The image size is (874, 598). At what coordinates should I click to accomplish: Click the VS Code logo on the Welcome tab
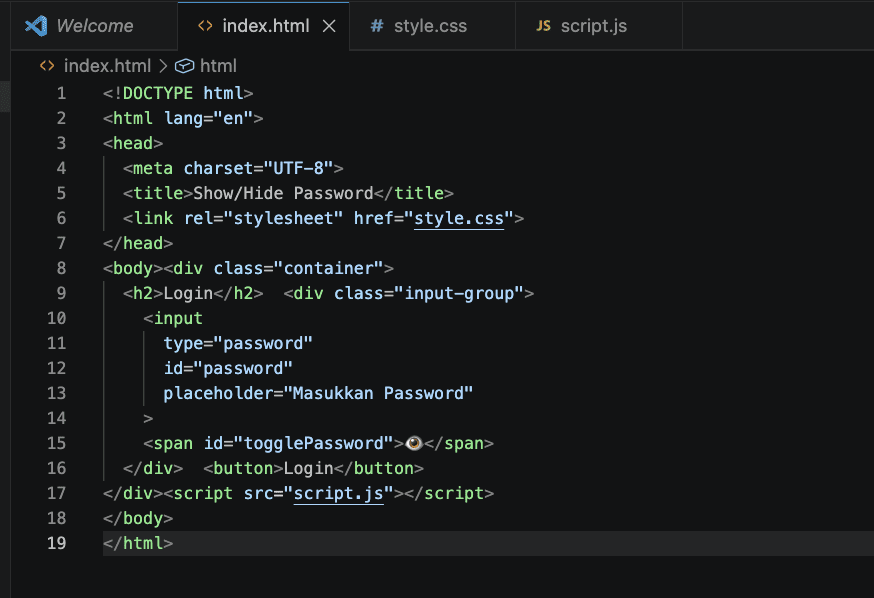coord(37,26)
